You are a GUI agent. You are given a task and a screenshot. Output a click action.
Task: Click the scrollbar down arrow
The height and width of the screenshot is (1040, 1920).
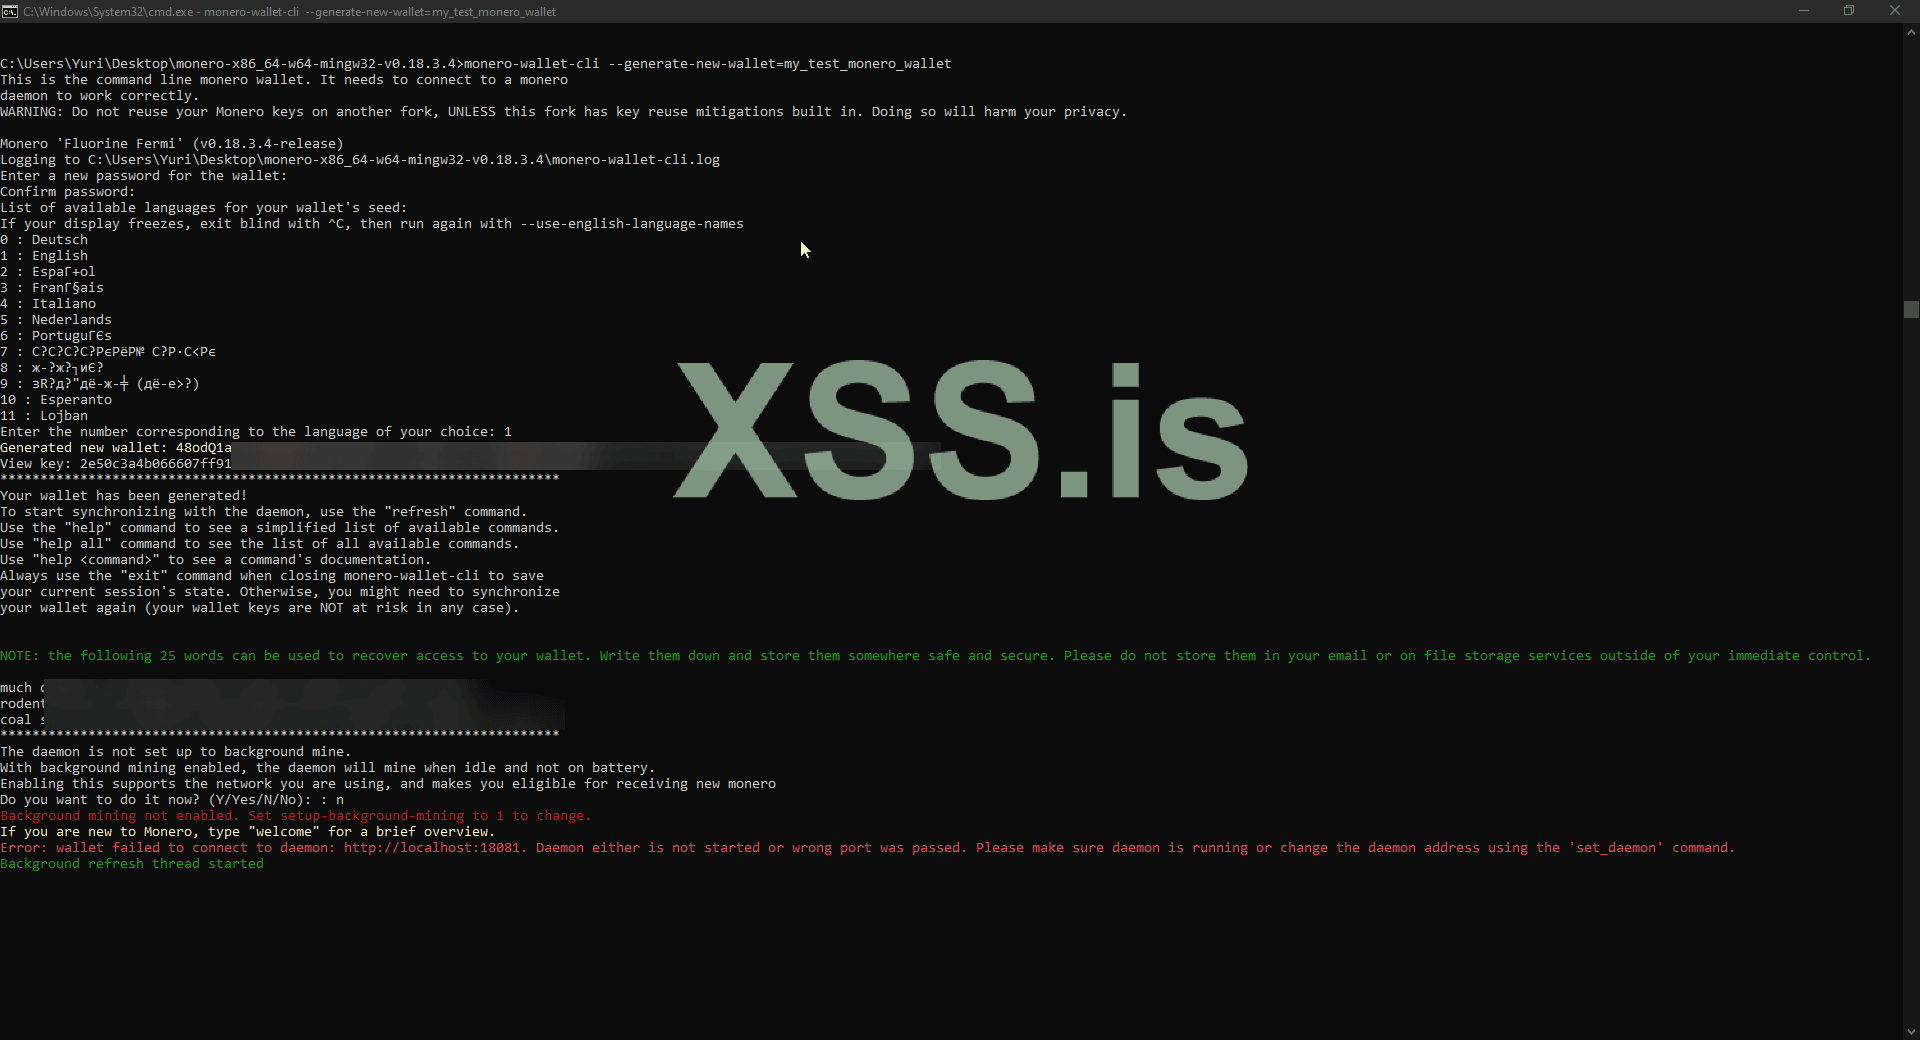click(x=1911, y=1032)
